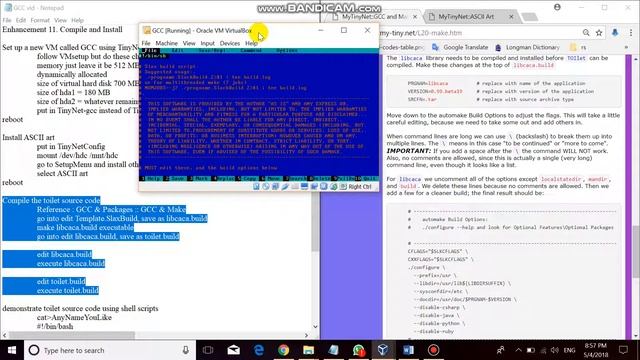Image resolution: width=640 pixels, height=360 pixels.
Task: Click the volume icon in system tray
Action: point(555,350)
